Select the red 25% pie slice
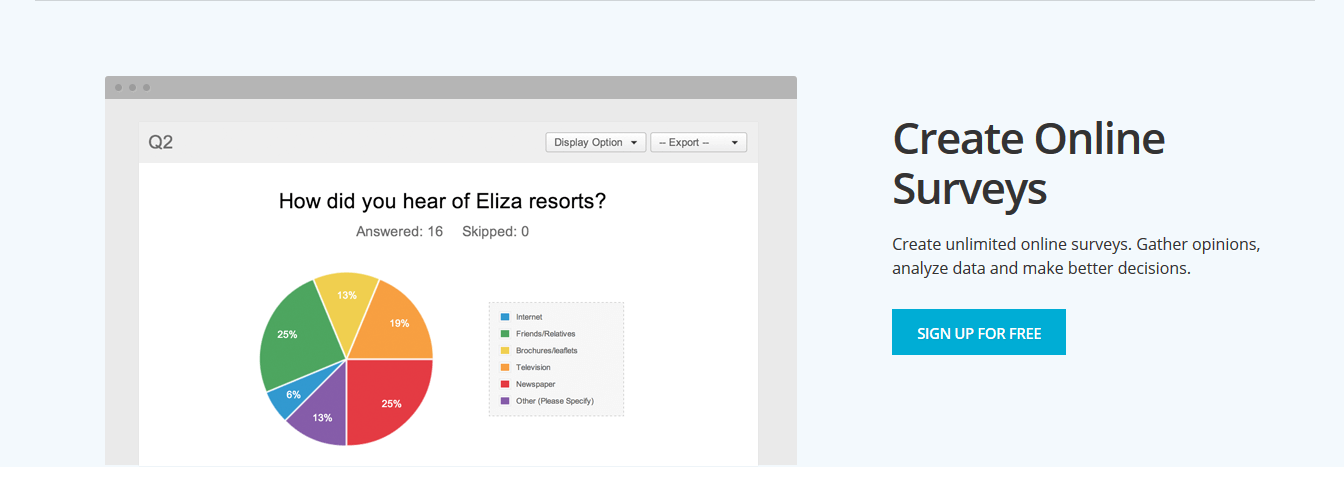 [390, 401]
